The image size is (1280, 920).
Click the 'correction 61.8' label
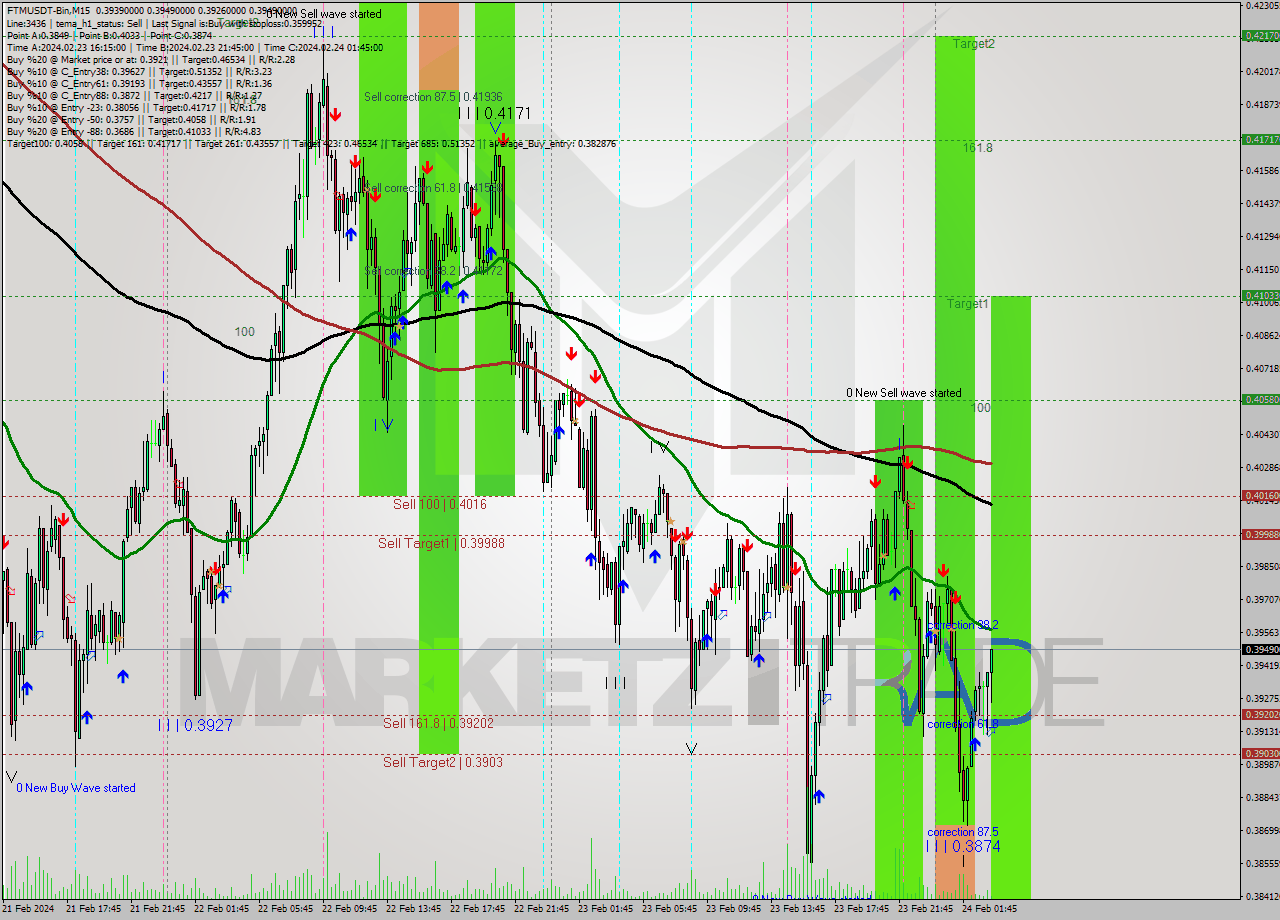click(x=962, y=724)
